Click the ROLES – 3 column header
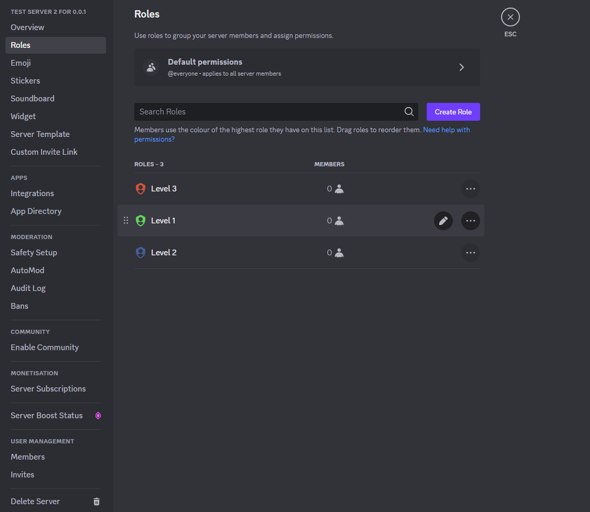Viewport: 590px width, 512px height. [x=149, y=164]
